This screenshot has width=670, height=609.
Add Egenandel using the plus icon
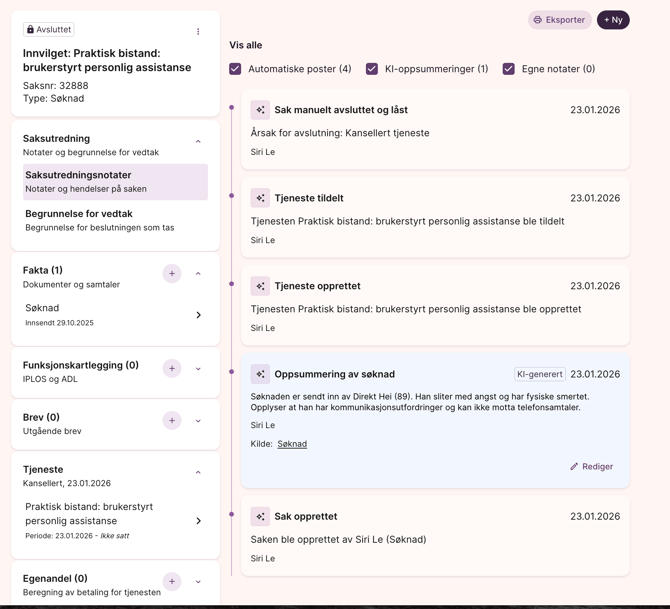(x=172, y=582)
